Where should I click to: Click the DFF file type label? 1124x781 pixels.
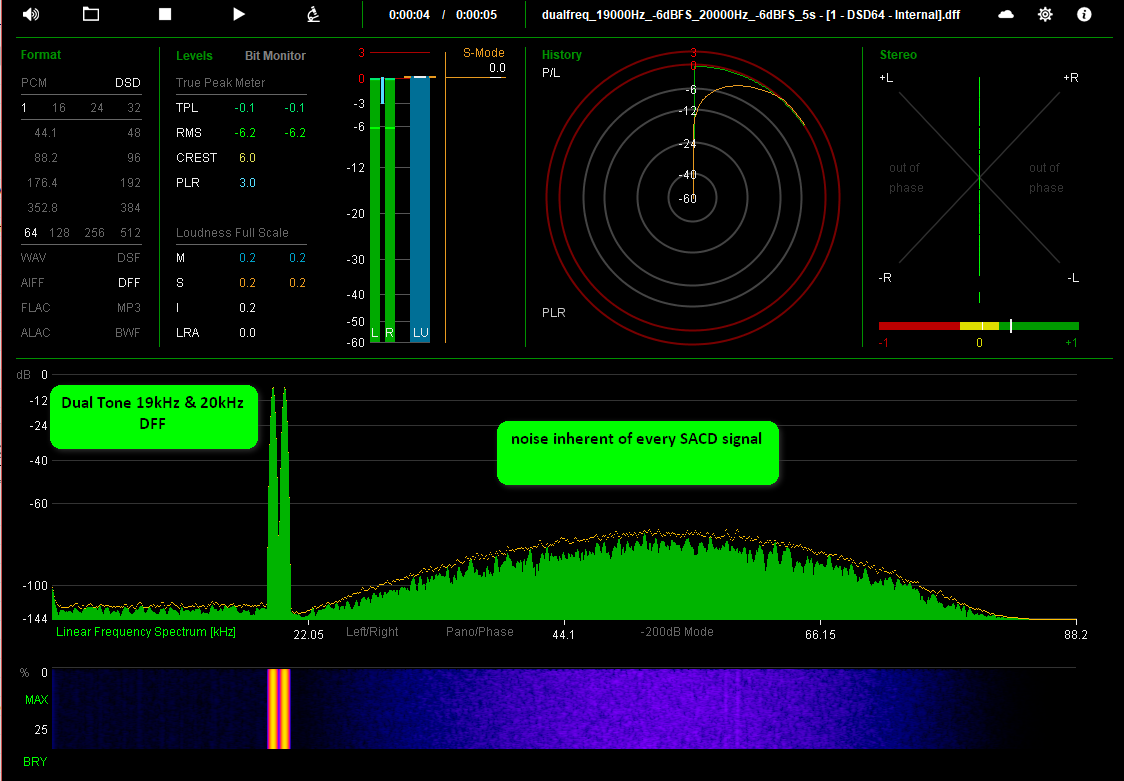(129, 282)
